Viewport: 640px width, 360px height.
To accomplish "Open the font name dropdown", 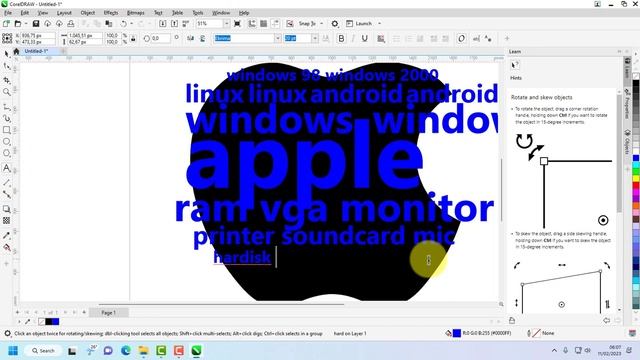I will 278,38.
